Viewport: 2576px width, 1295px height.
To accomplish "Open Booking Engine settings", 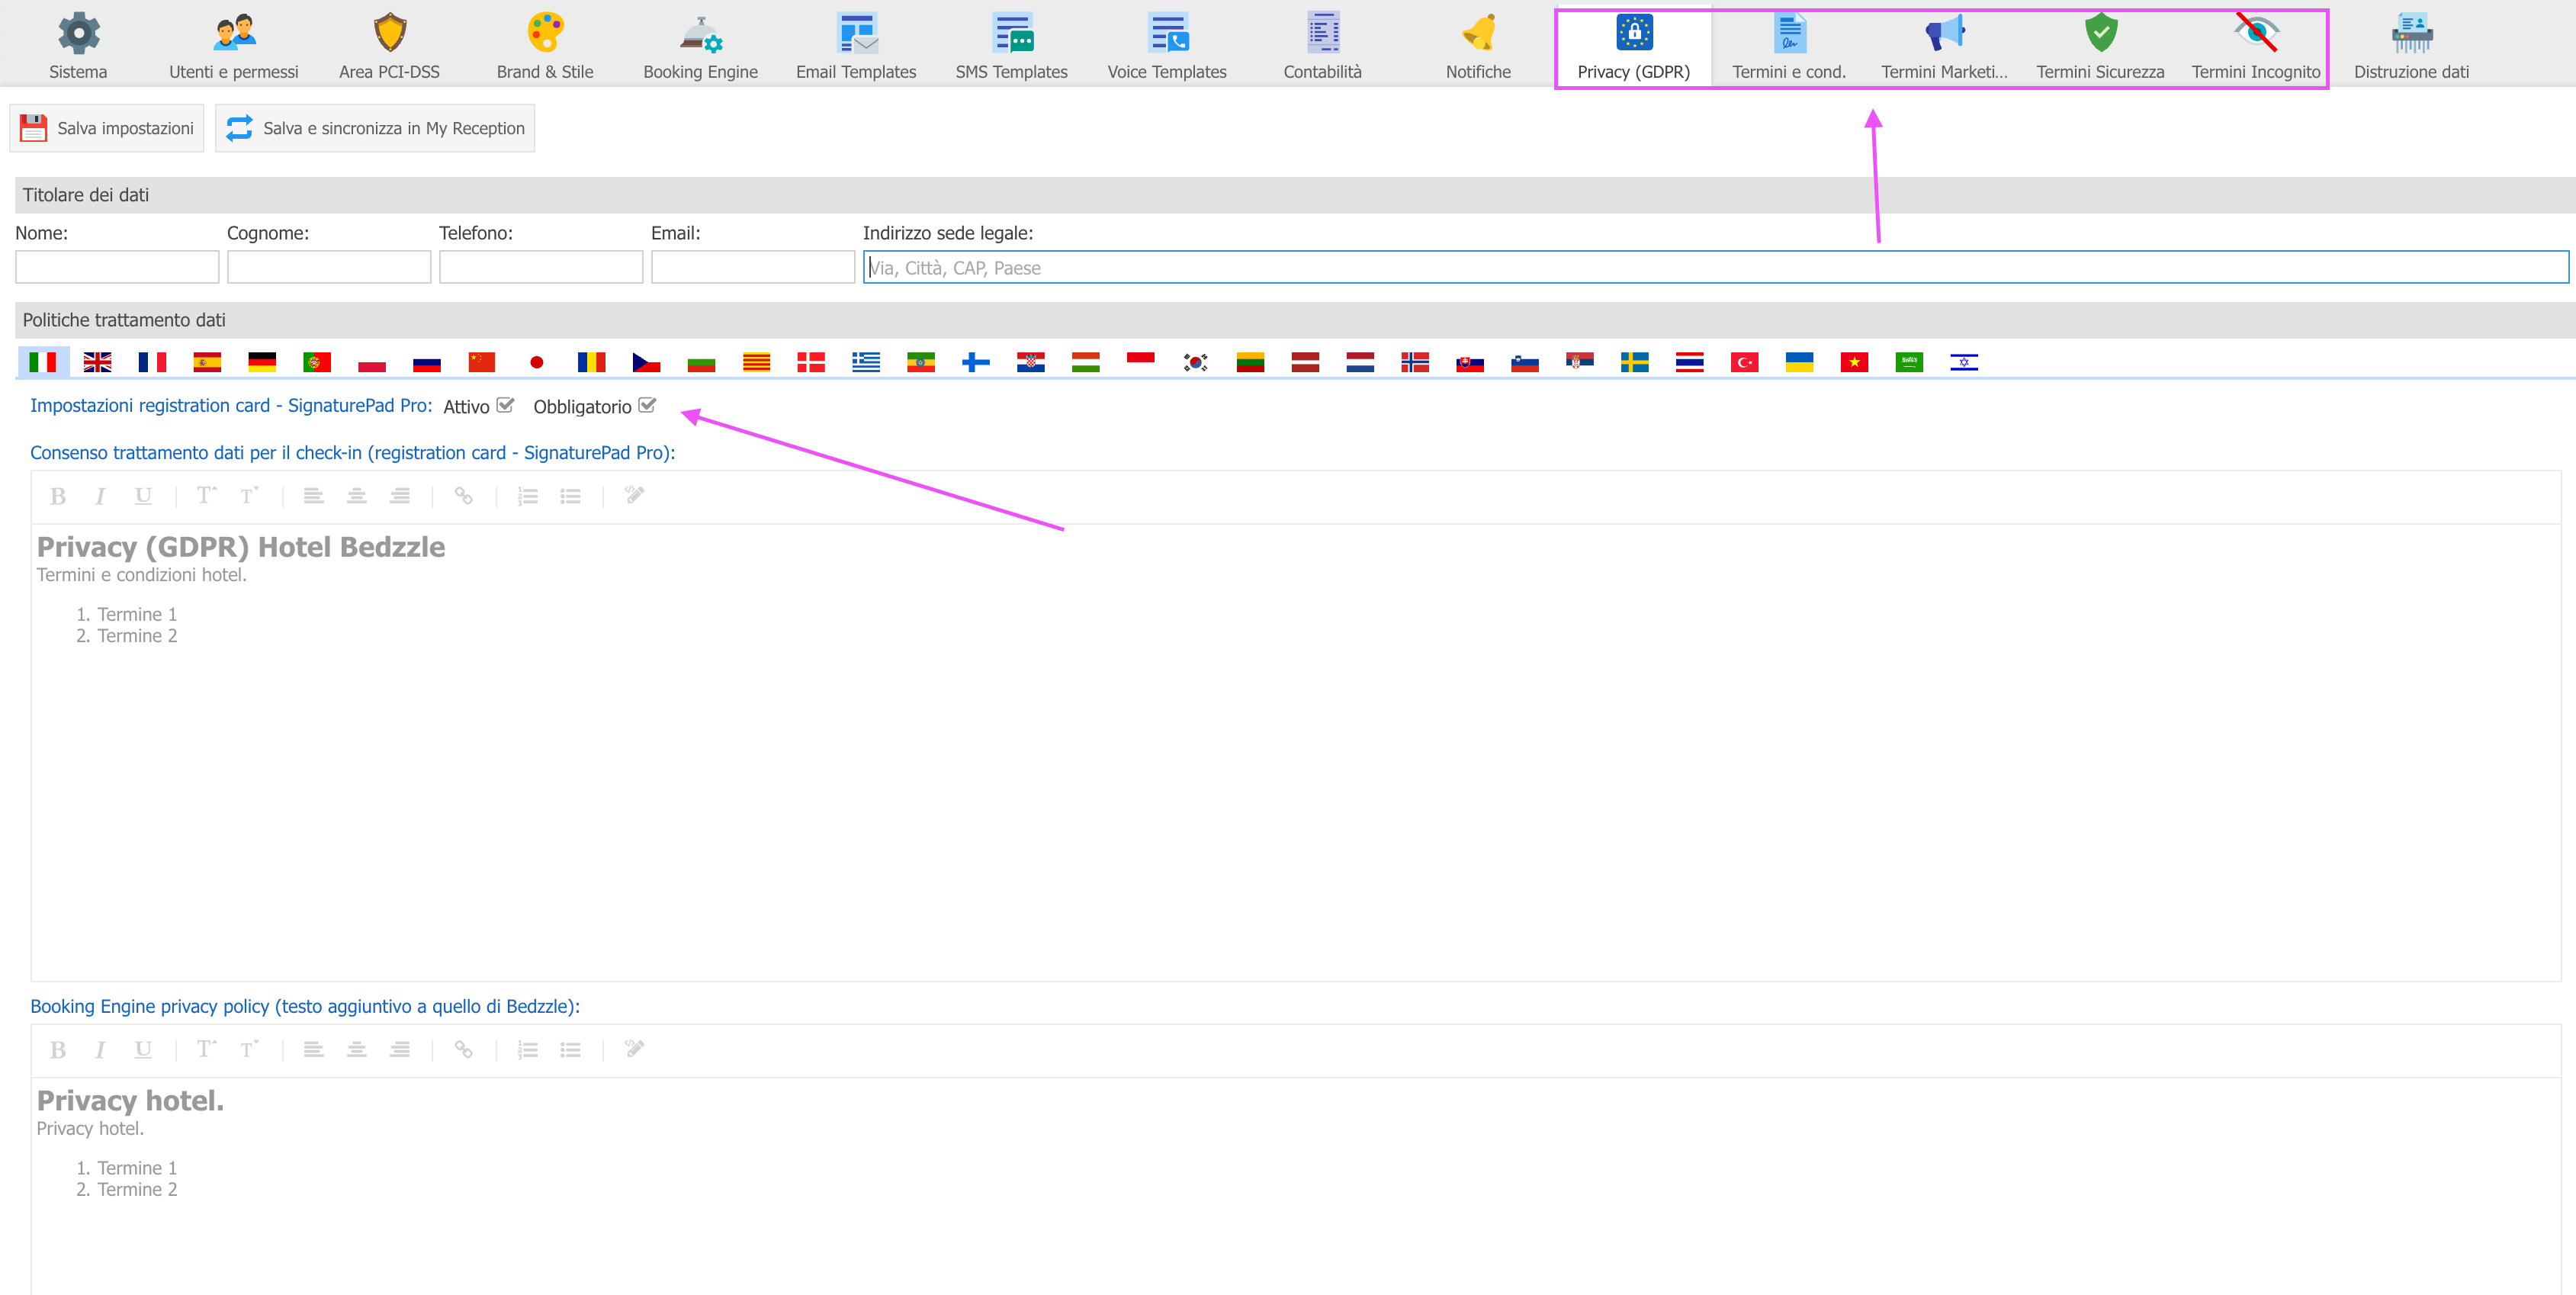I will click(x=700, y=46).
